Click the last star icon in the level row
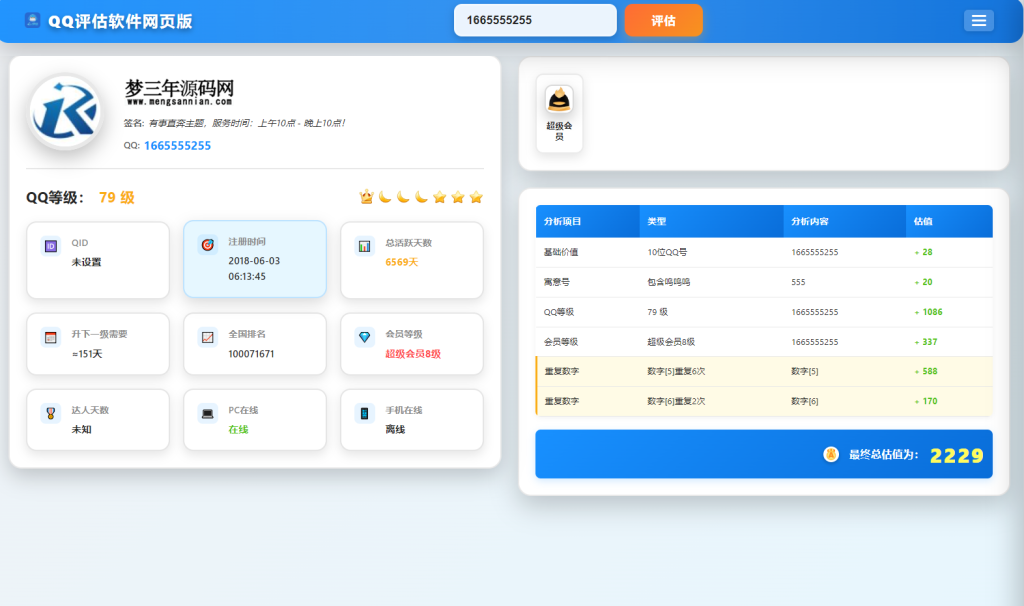The width and height of the screenshot is (1024, 606). (476, 197)
